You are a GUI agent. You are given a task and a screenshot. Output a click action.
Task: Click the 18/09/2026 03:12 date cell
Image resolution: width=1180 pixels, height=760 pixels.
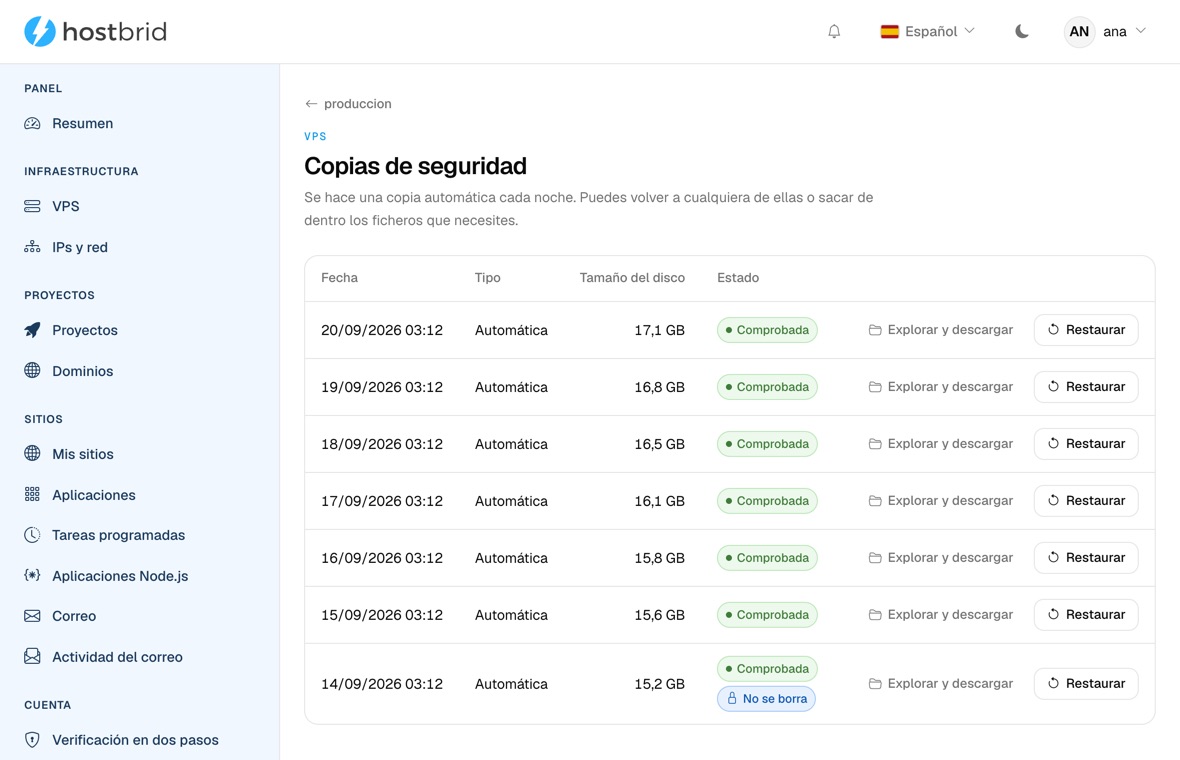click(x=382, y=444)
